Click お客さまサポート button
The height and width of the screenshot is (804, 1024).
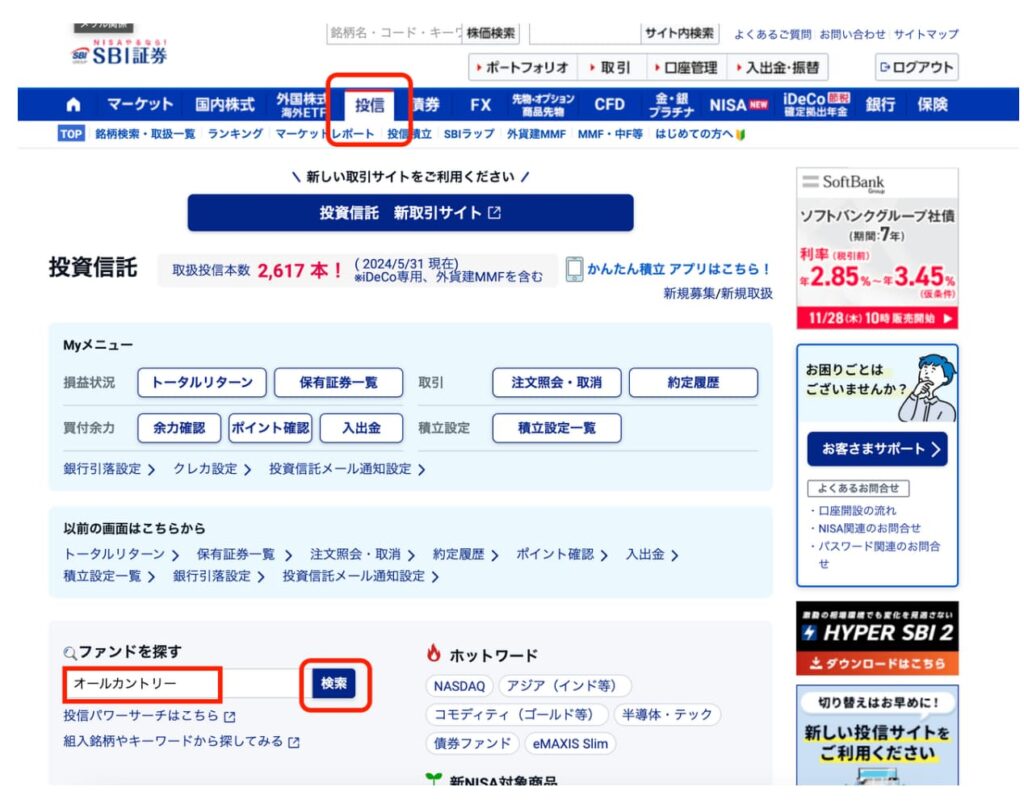click(877, 449)
